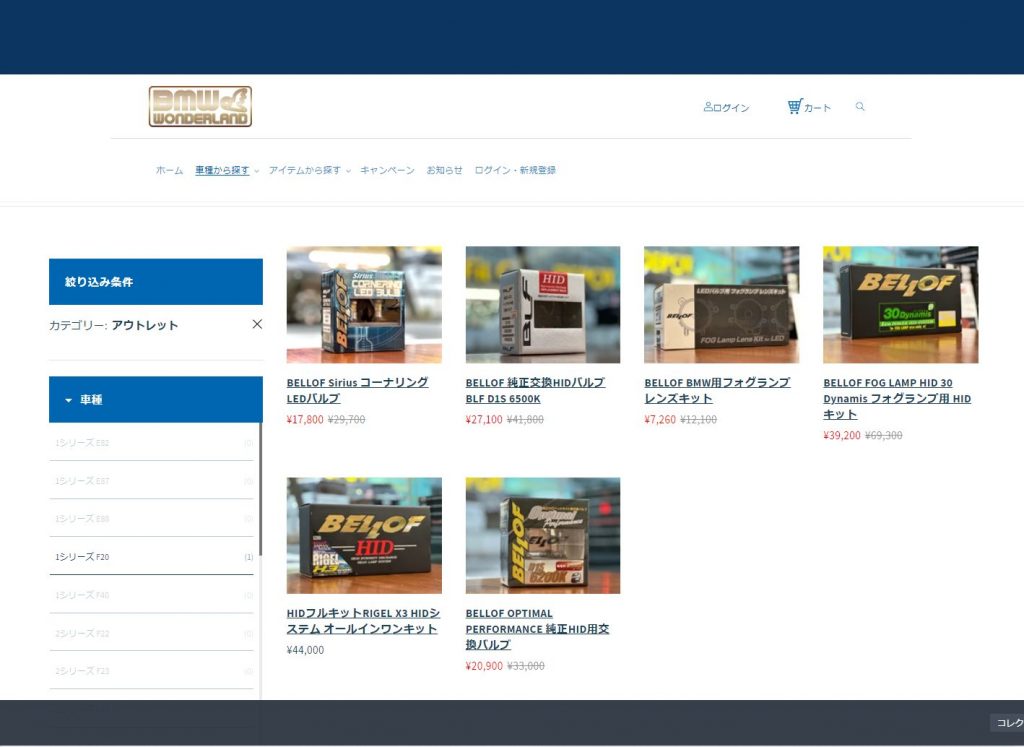
Task: Click the カテゴリー: アウトレット filter label
Action: [114, 325]
